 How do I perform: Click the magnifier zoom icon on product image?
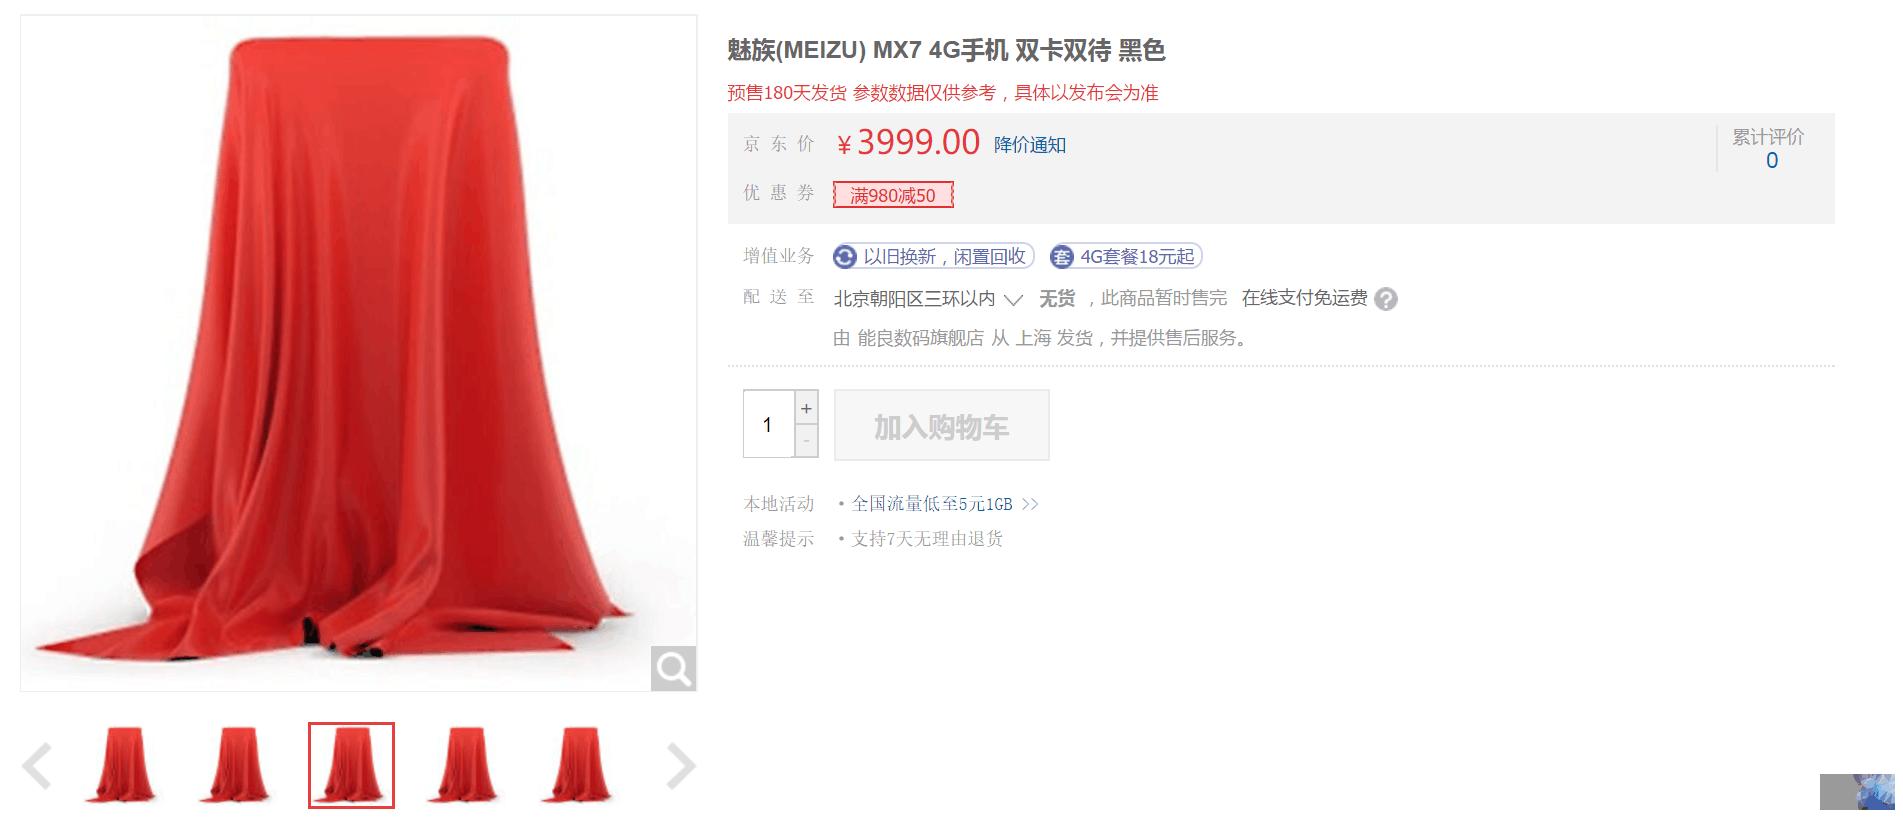point(673,668)
